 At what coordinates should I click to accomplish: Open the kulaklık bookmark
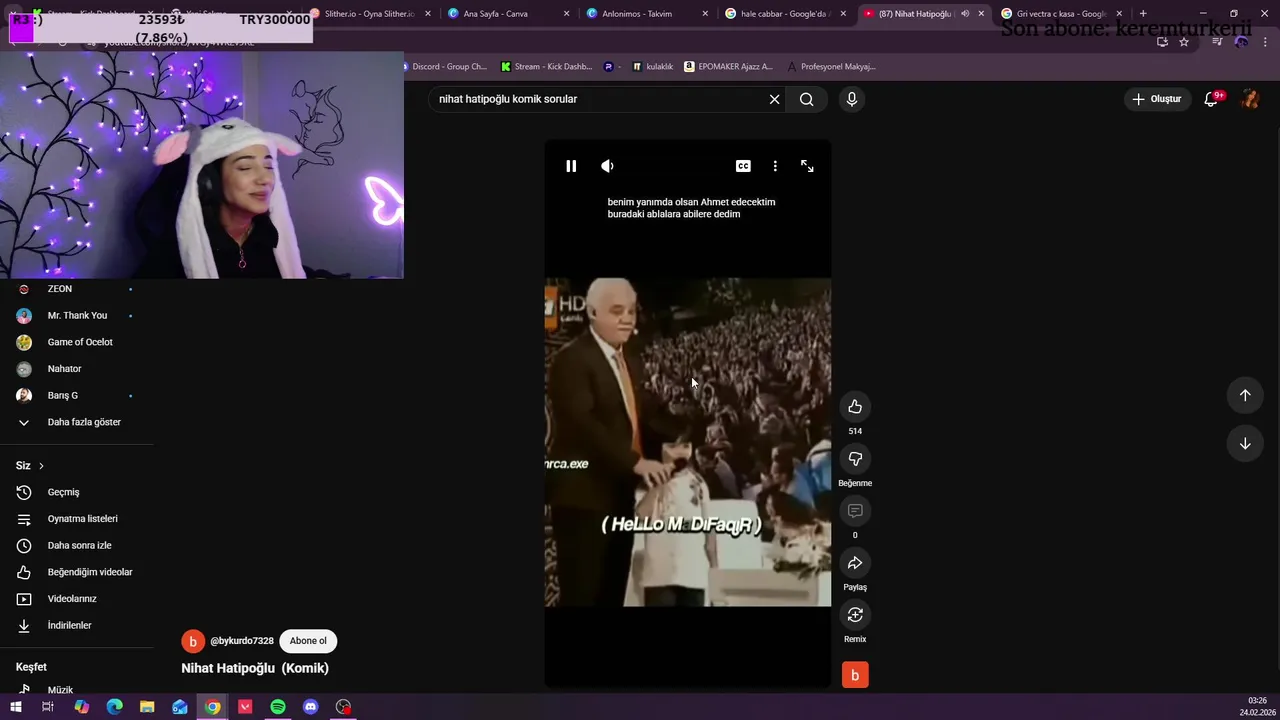(653, 67)
